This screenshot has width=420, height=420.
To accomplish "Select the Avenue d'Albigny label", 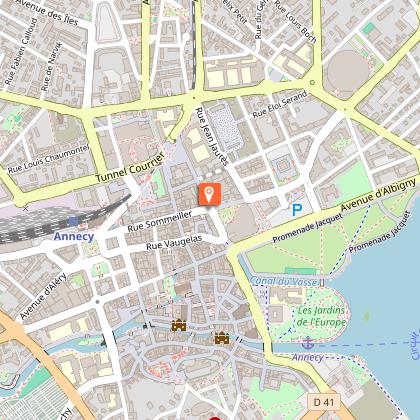I will (378, 194).
